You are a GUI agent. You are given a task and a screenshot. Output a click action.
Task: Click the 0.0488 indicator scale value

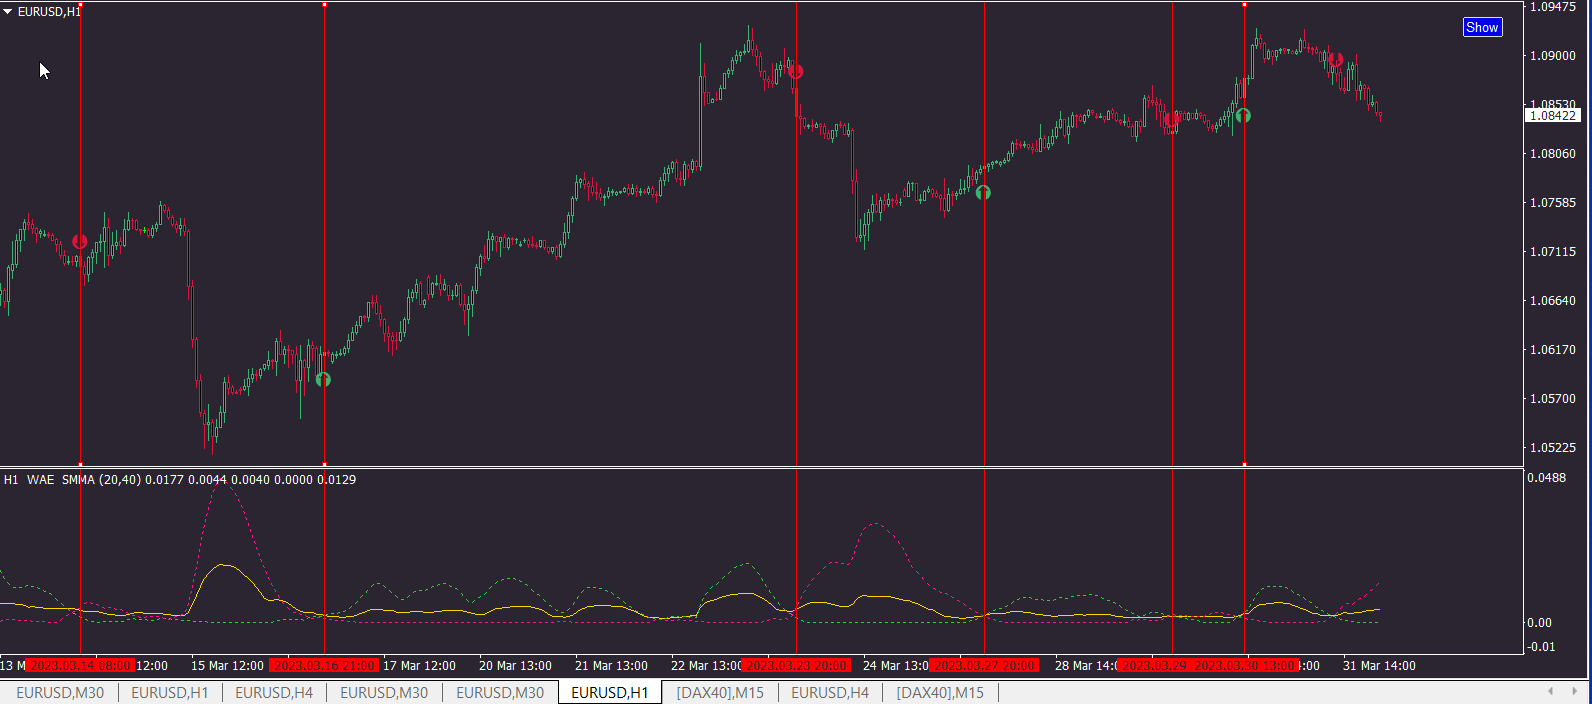click(x=1547, y=478)
